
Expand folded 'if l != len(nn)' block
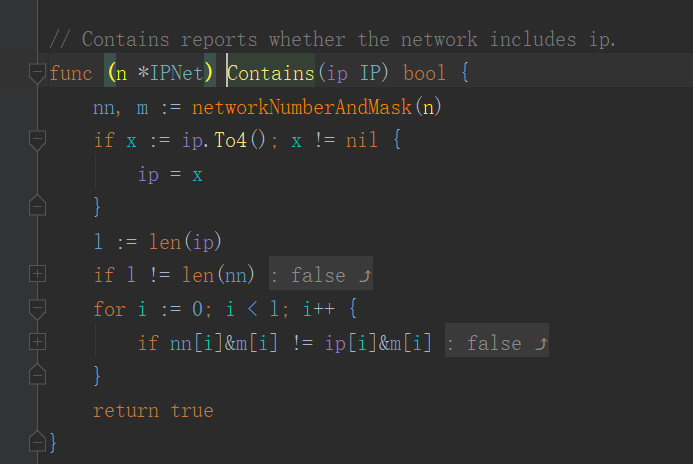pos(37,274)
